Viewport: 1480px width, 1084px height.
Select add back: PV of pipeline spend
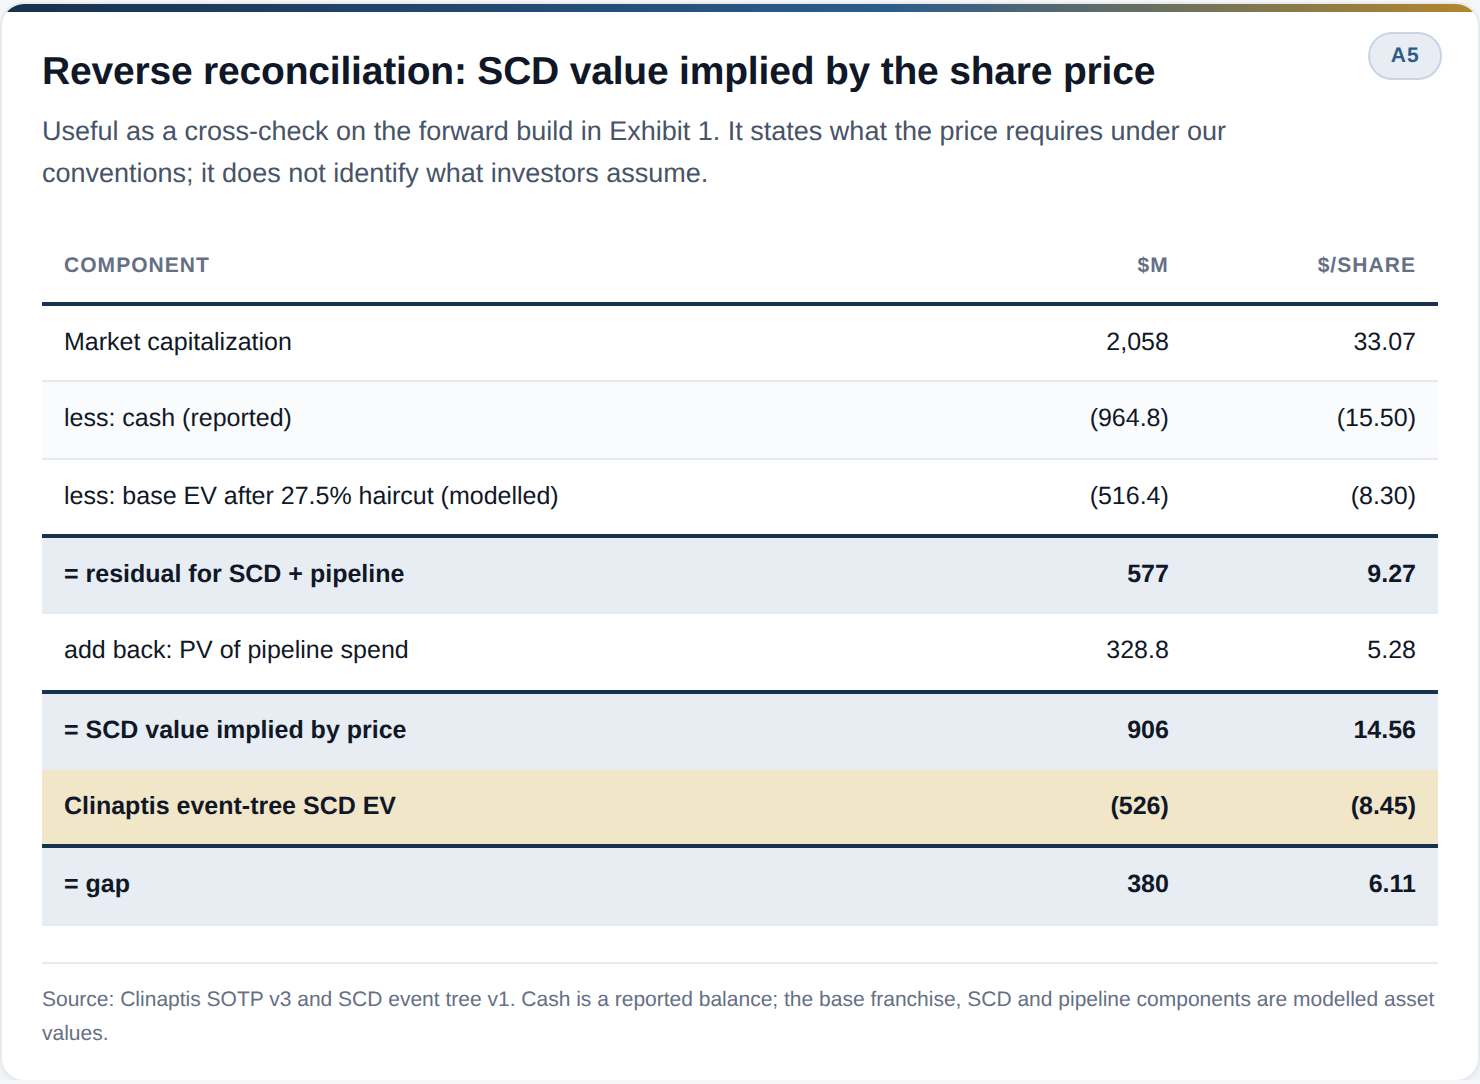236,650
